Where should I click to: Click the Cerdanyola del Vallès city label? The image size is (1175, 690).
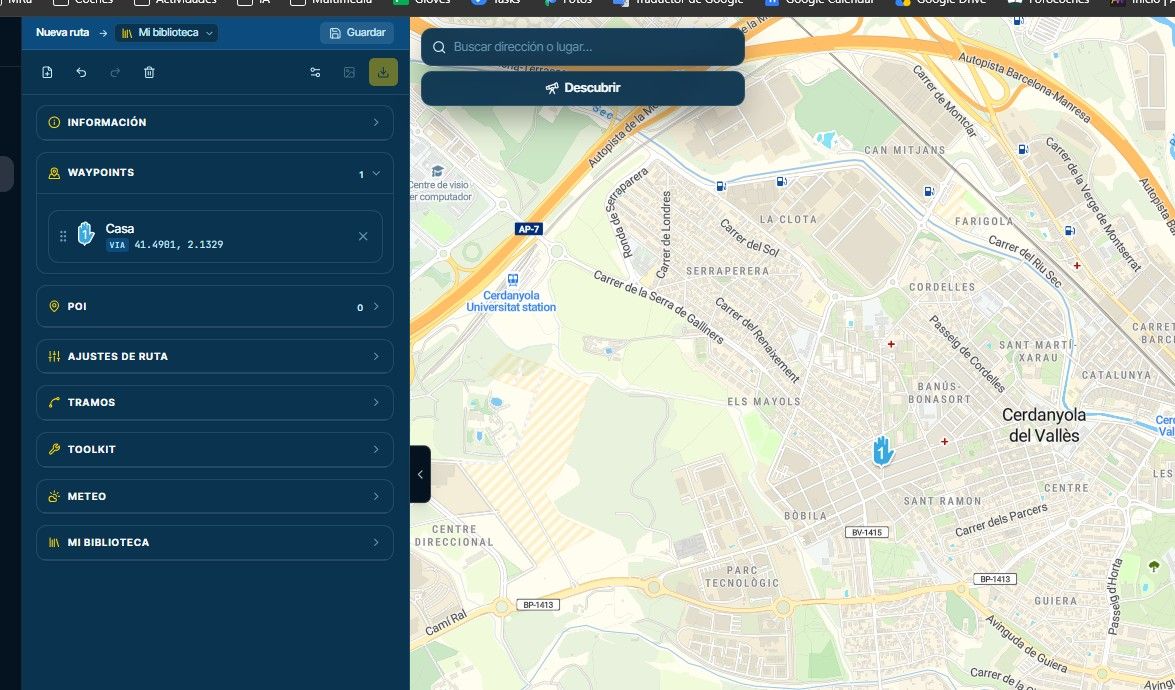pyautogui.click(x=1044, y=425)
